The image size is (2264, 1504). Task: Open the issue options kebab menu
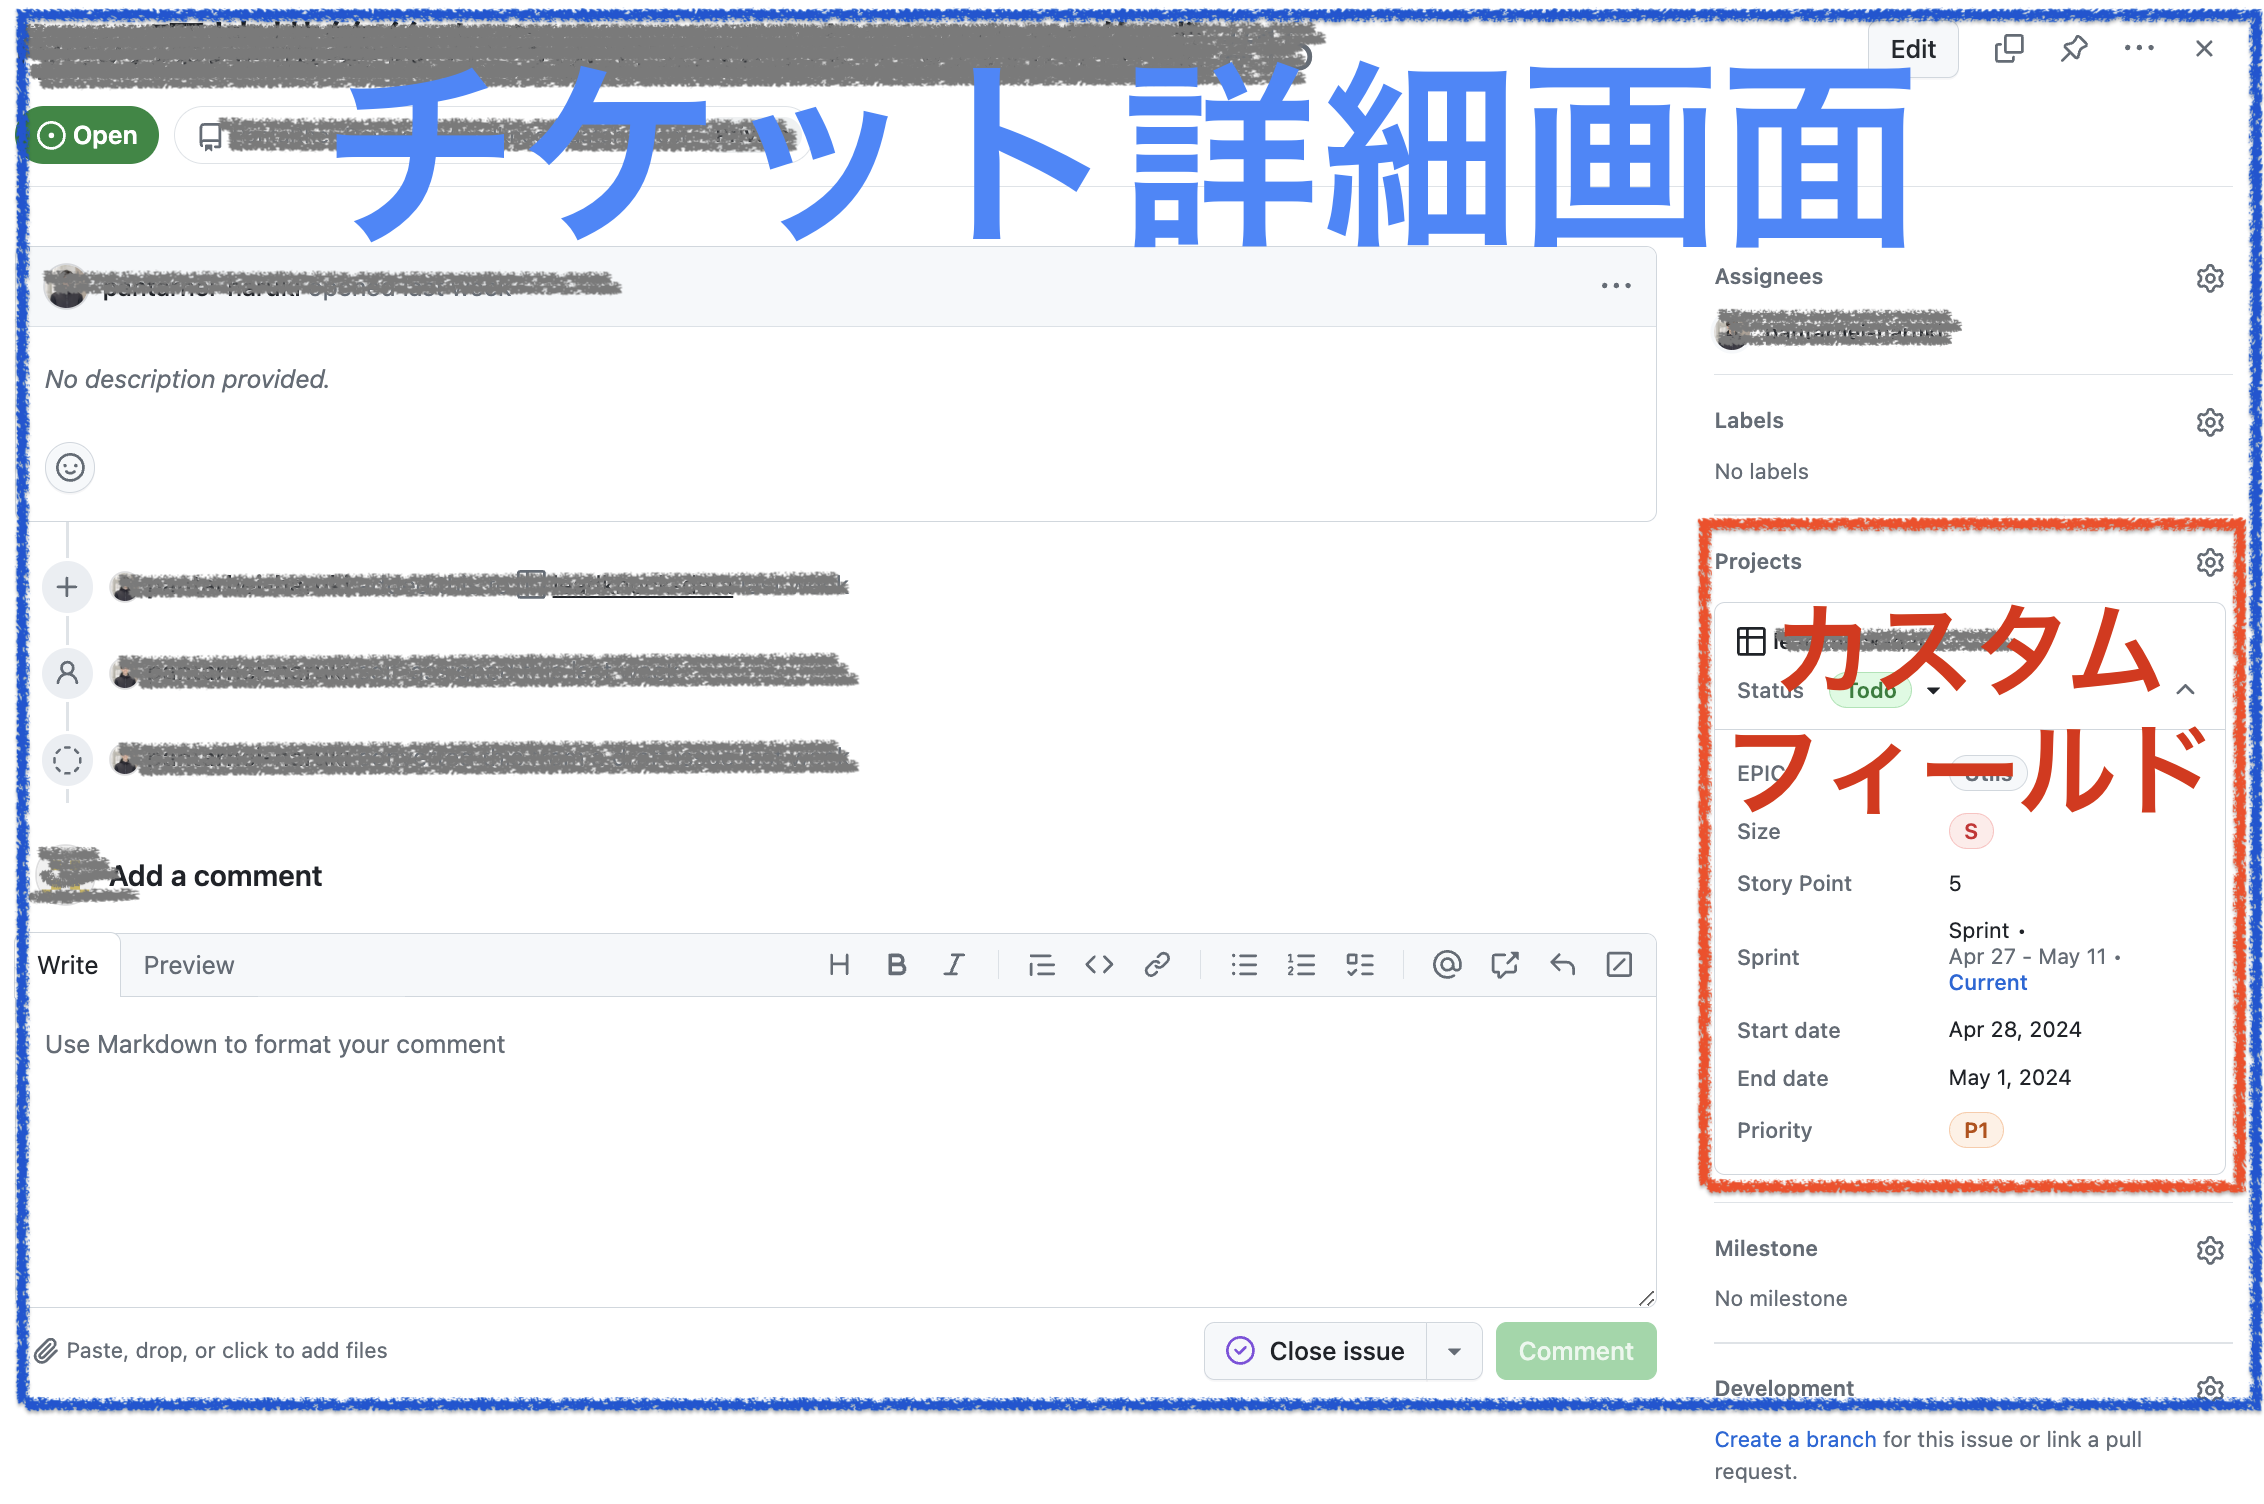pos(2139,48)
